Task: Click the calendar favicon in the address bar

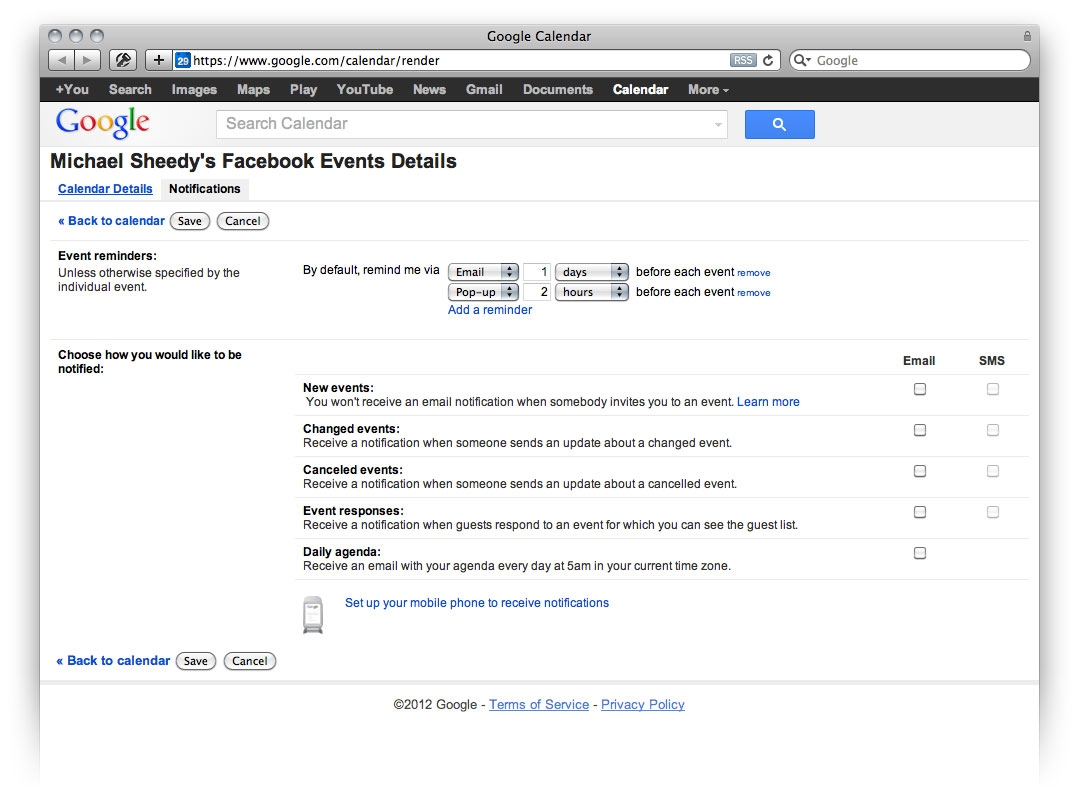Action: pyautogui.click(x=182, y=61)
